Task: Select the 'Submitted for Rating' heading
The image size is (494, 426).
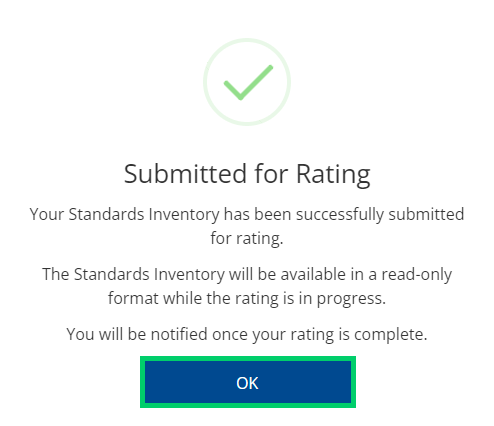Action: click(247, 174)
